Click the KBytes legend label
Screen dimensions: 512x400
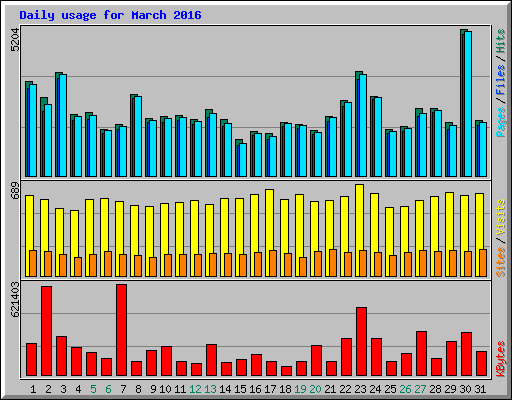500,359
